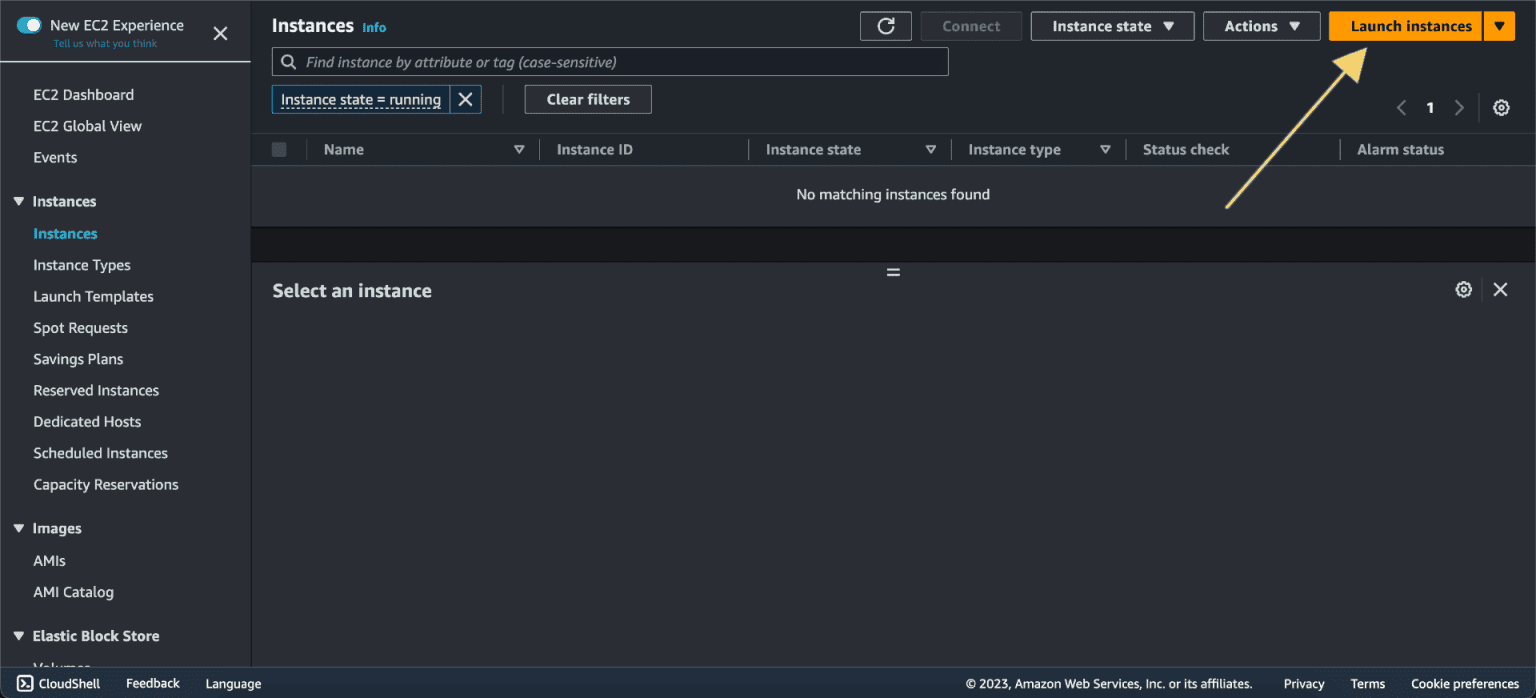This screenshot has width=1536, height=698.
Task: Collapse the Images section in sidebar
Action: pos(18,529)
